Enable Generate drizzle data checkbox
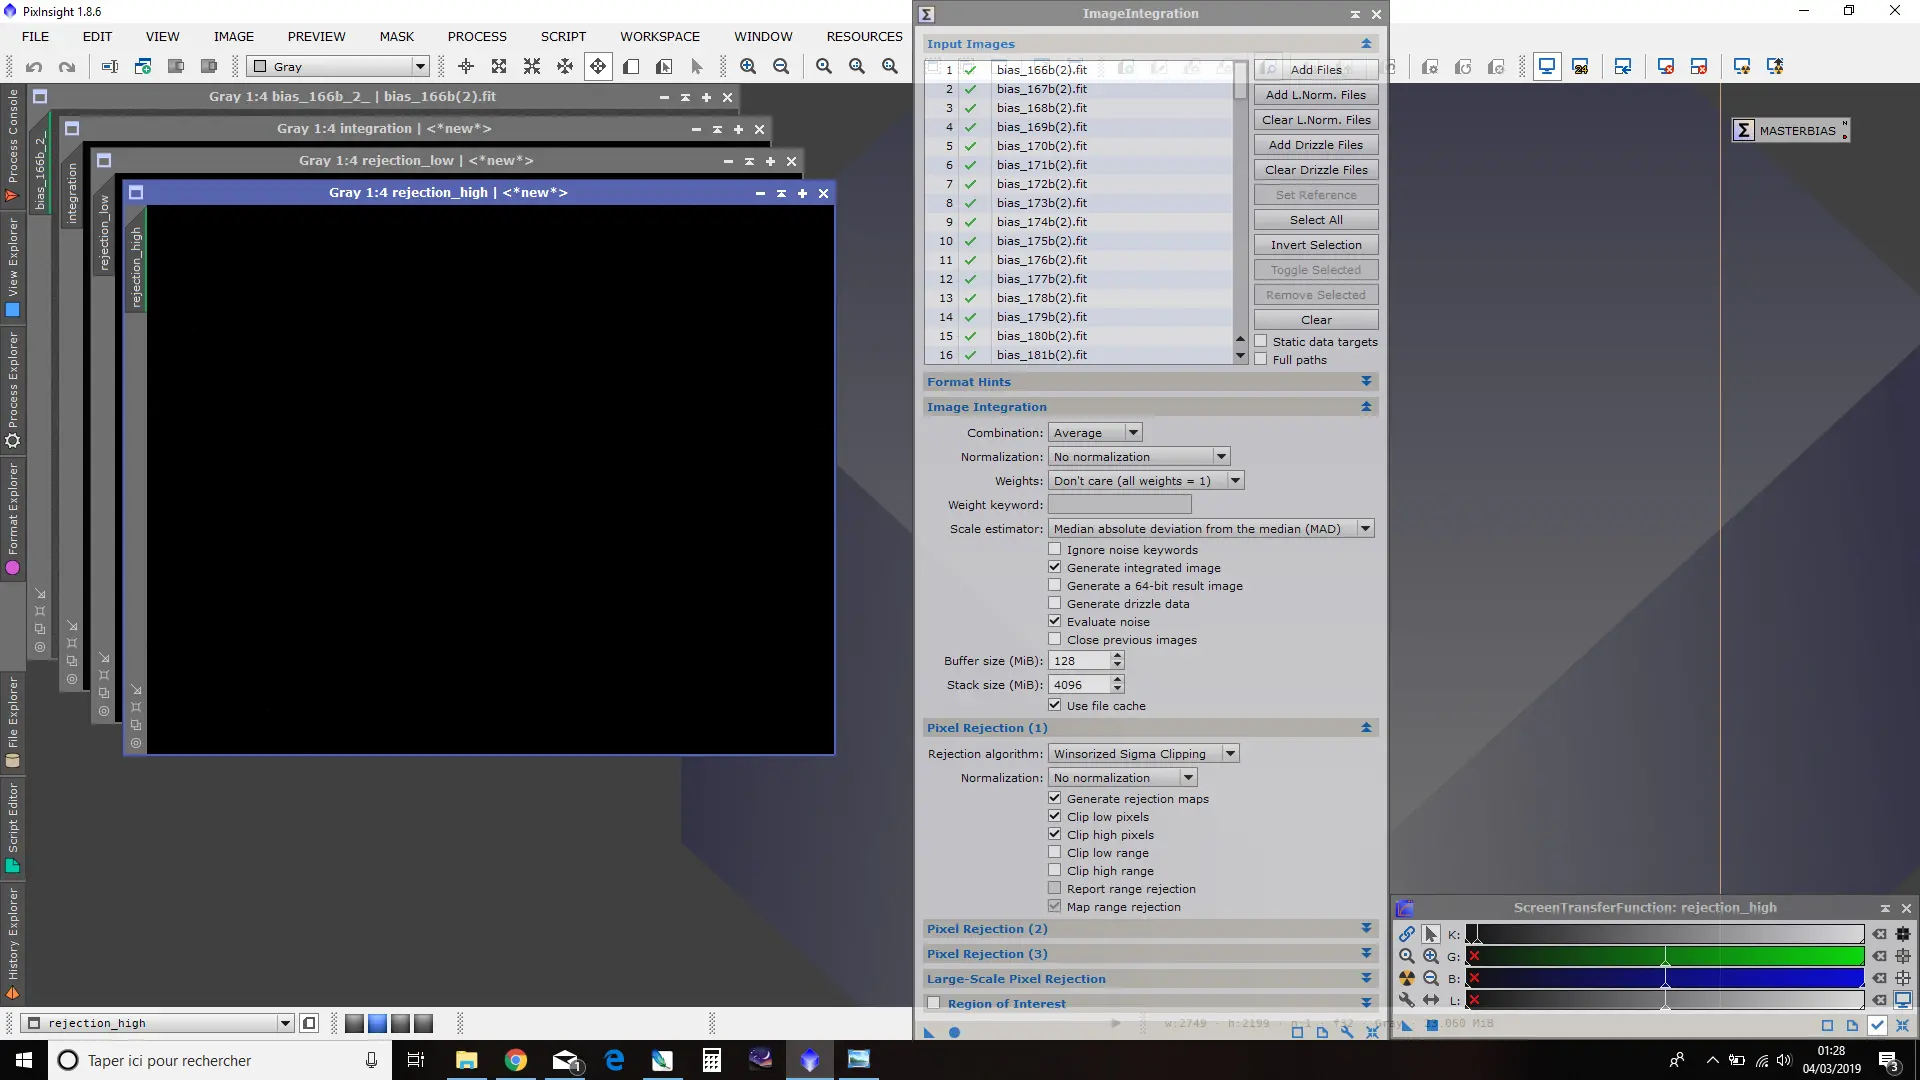 (x=1054, y=603)
